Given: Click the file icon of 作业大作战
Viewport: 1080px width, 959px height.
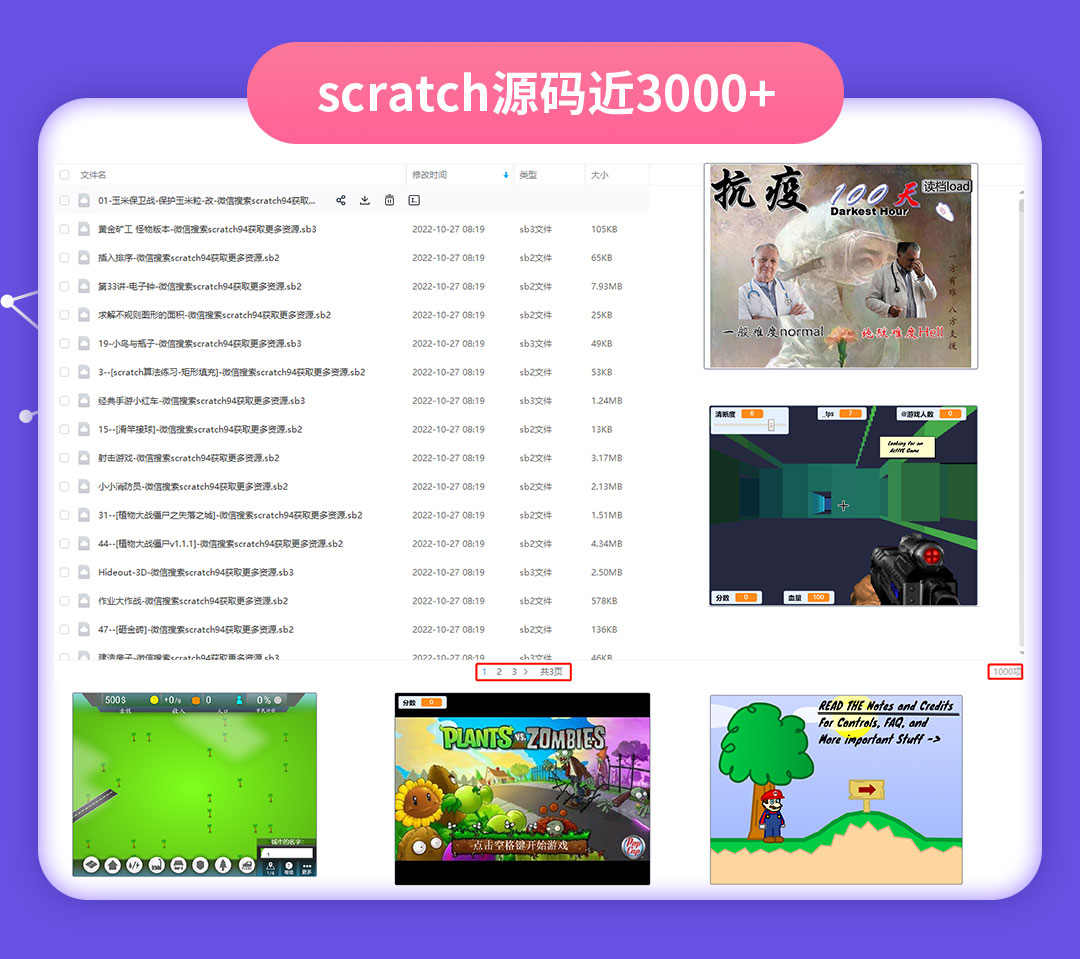Looking at the screenshot, I should point(84,601).
